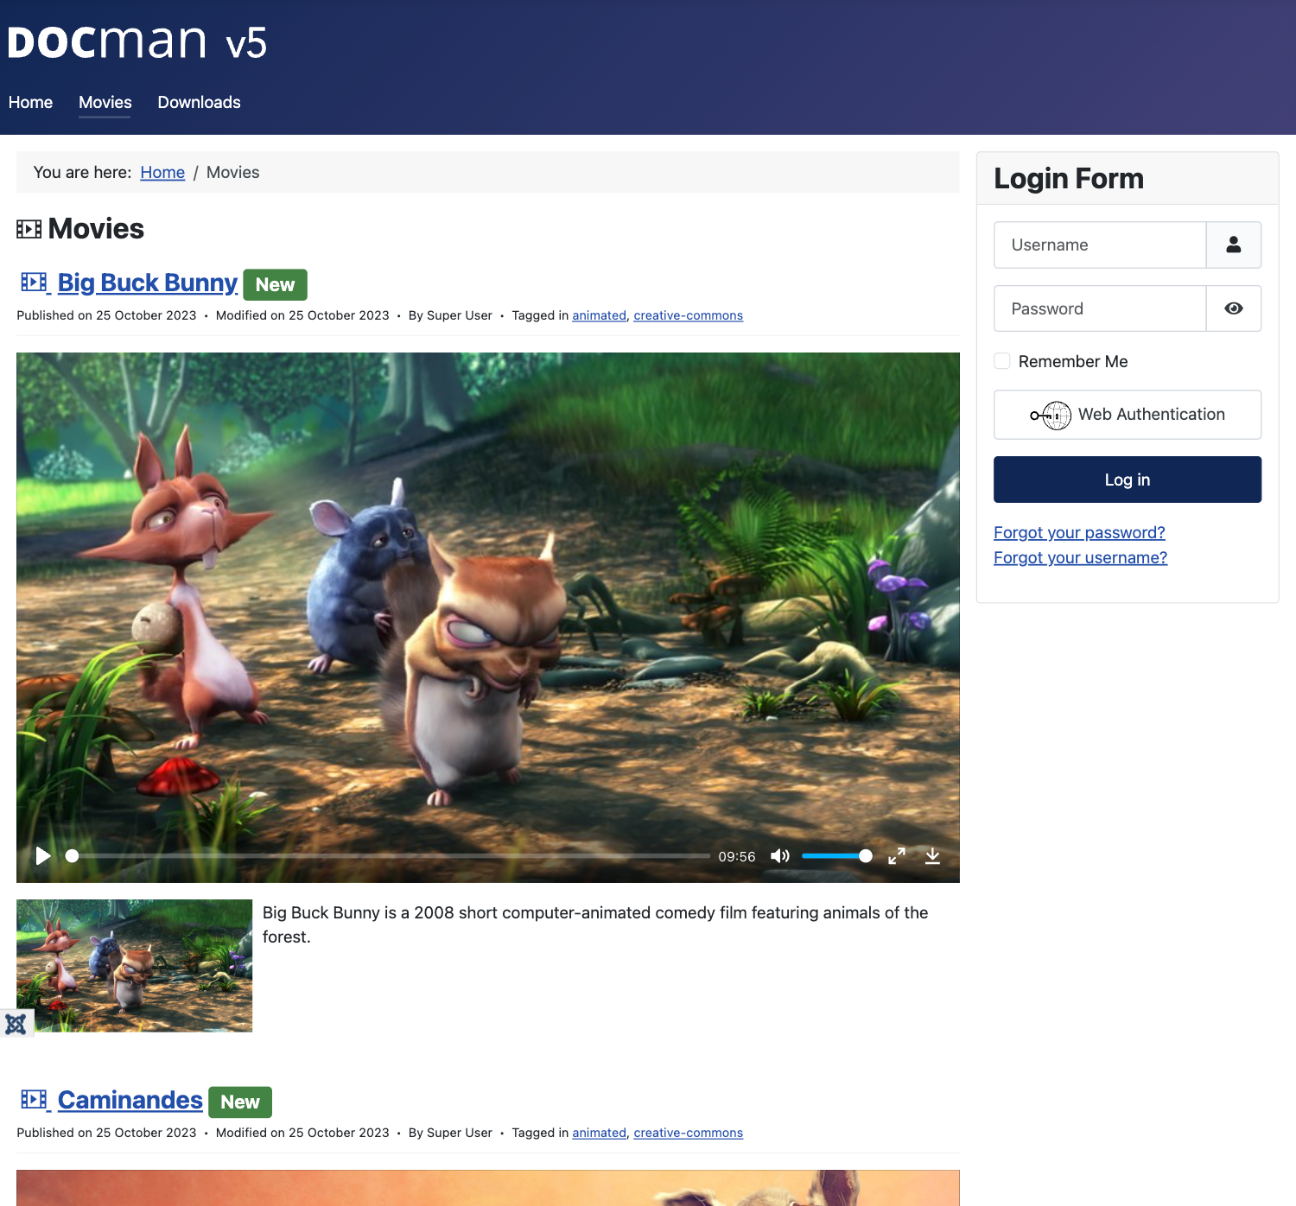Image resolution: width=1296 pixels, height=1206 pixels.
Task: Click the Joomla icon at the page corner
Action: tap(16, 1024)
